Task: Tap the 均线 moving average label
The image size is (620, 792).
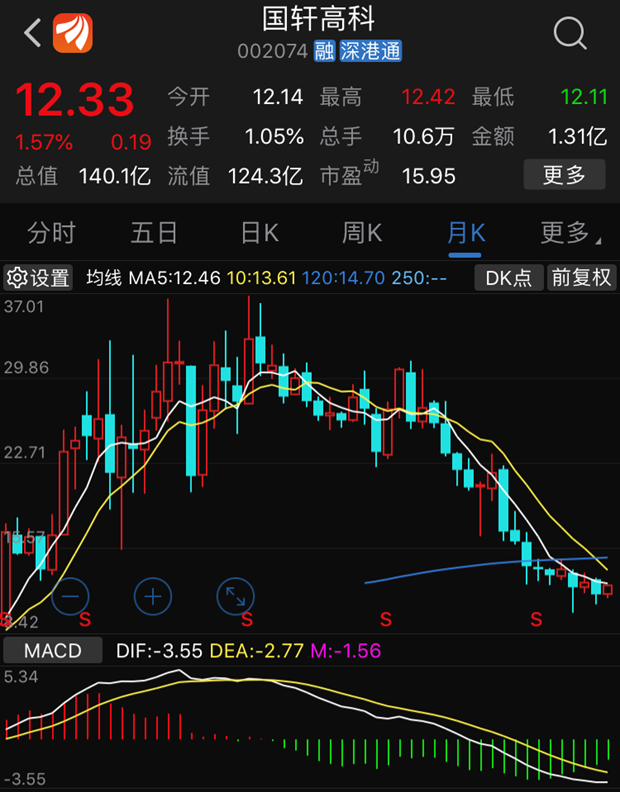Action: 105,278
